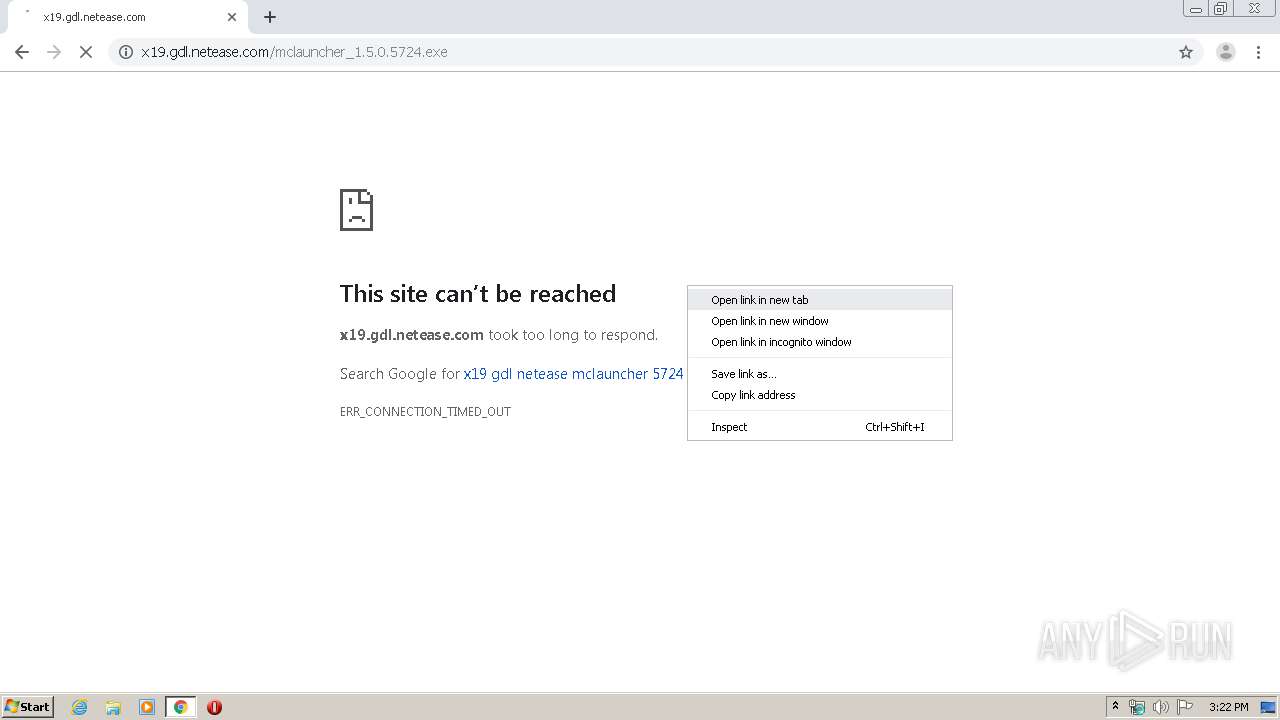
Task: Open Action Center flag icon
Action: coord(1185,707)
